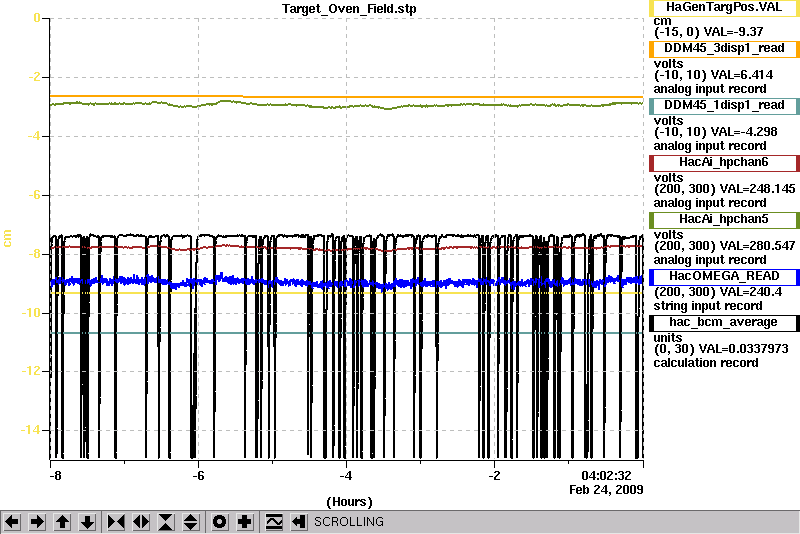Viewport: 800px width, 534px height.
Task: Click the -4 tick label on the x-axis
Action: point(346,476)
